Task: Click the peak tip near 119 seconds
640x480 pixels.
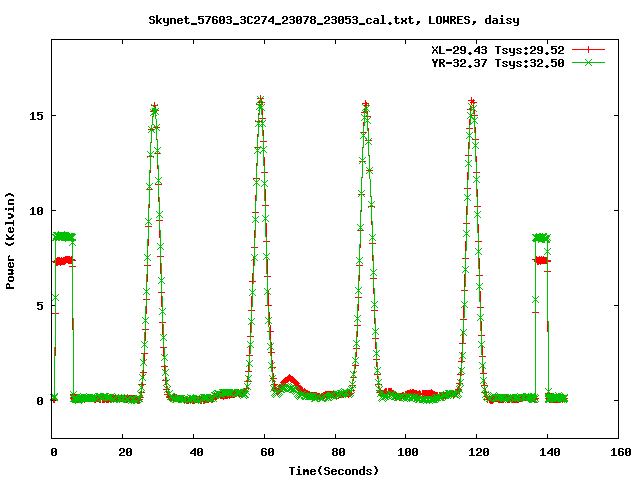Action: [472, 102]
